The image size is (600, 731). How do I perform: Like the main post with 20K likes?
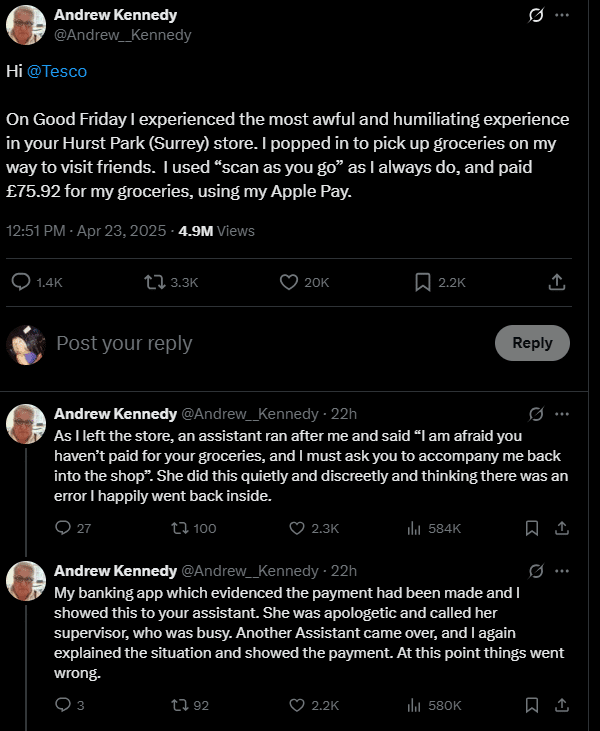[304, 282]
